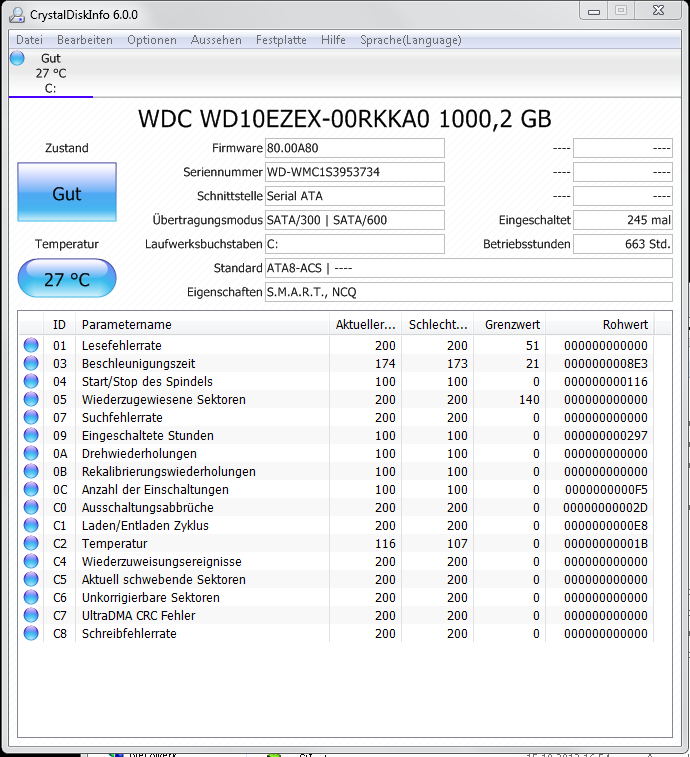Click the blue status icon for Lesefehlerrate
Image resolution: width=690 pixels, height=757 pixels.
tap(31, 345)
